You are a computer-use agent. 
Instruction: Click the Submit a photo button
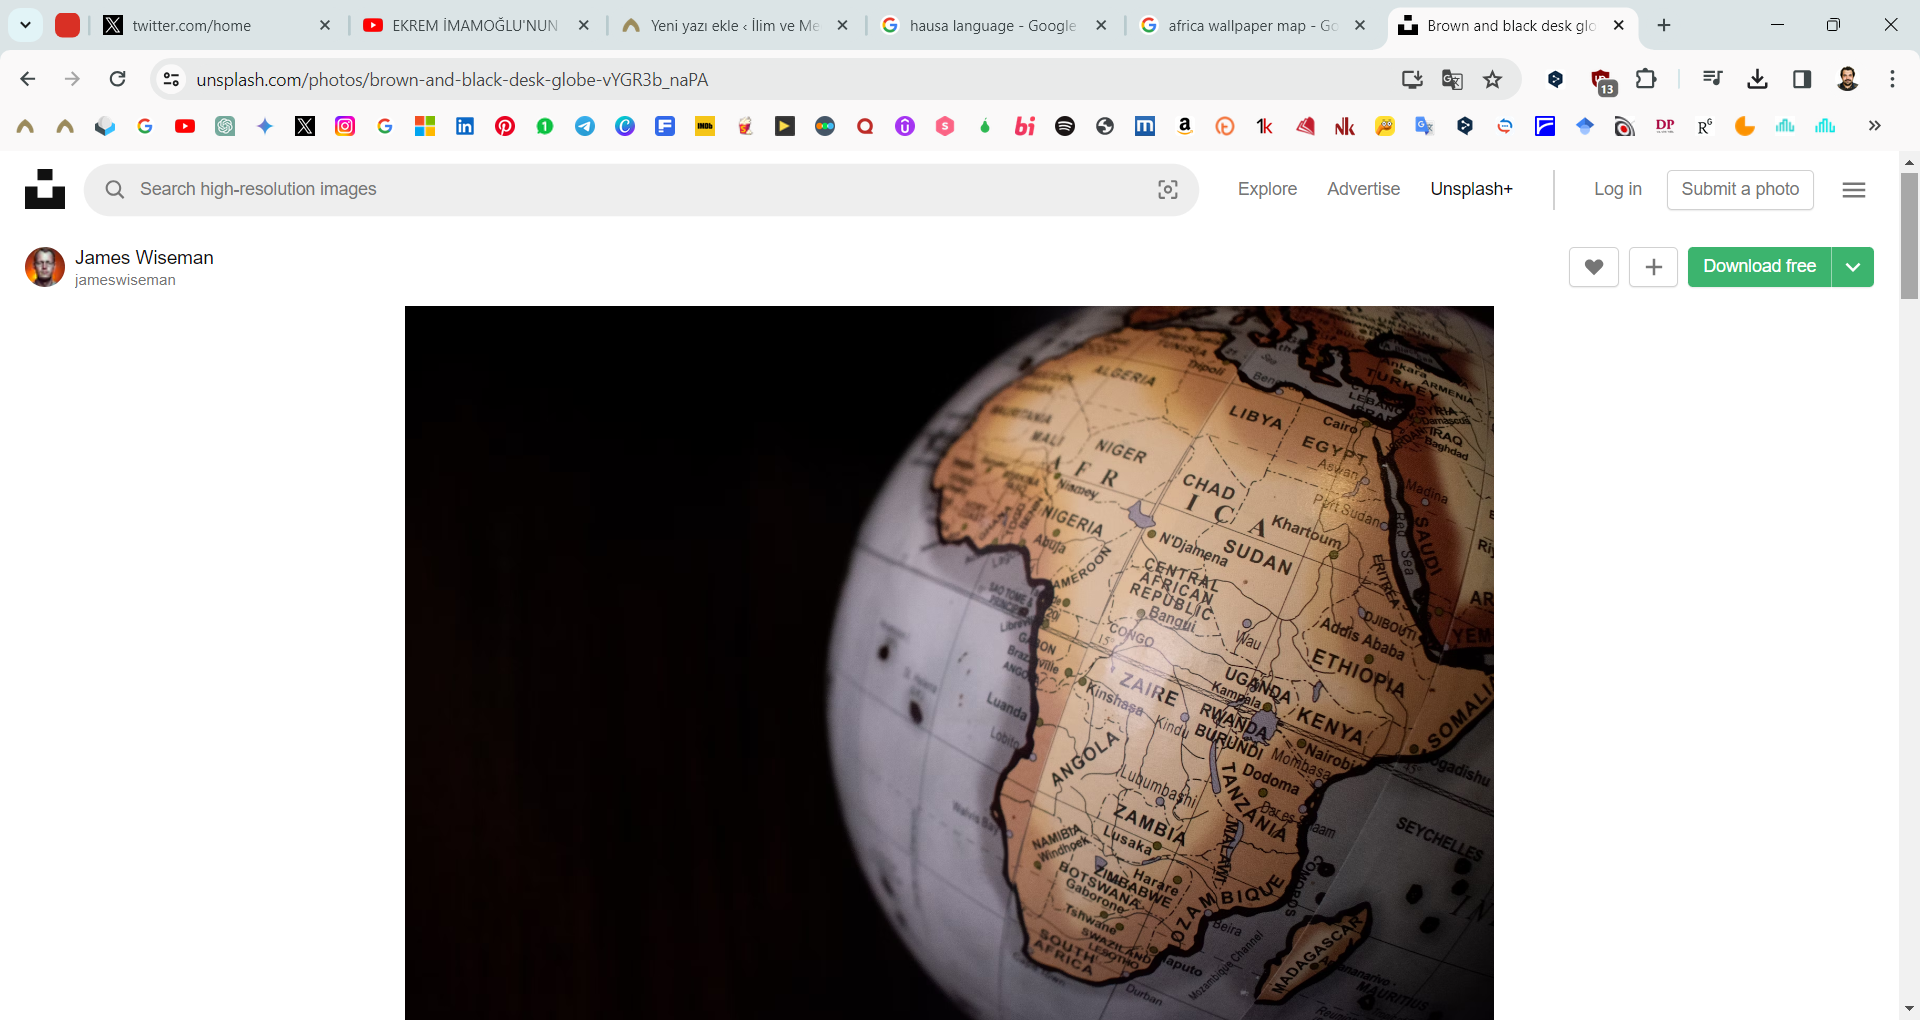click(x=1739, y=190)
